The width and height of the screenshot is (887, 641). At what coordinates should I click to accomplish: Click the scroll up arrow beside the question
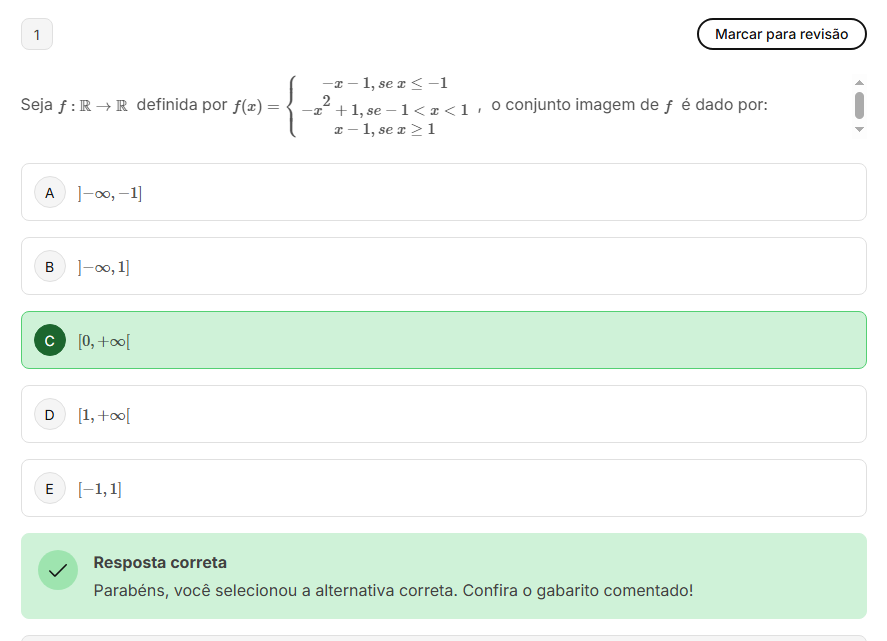(x=858, y=83)
